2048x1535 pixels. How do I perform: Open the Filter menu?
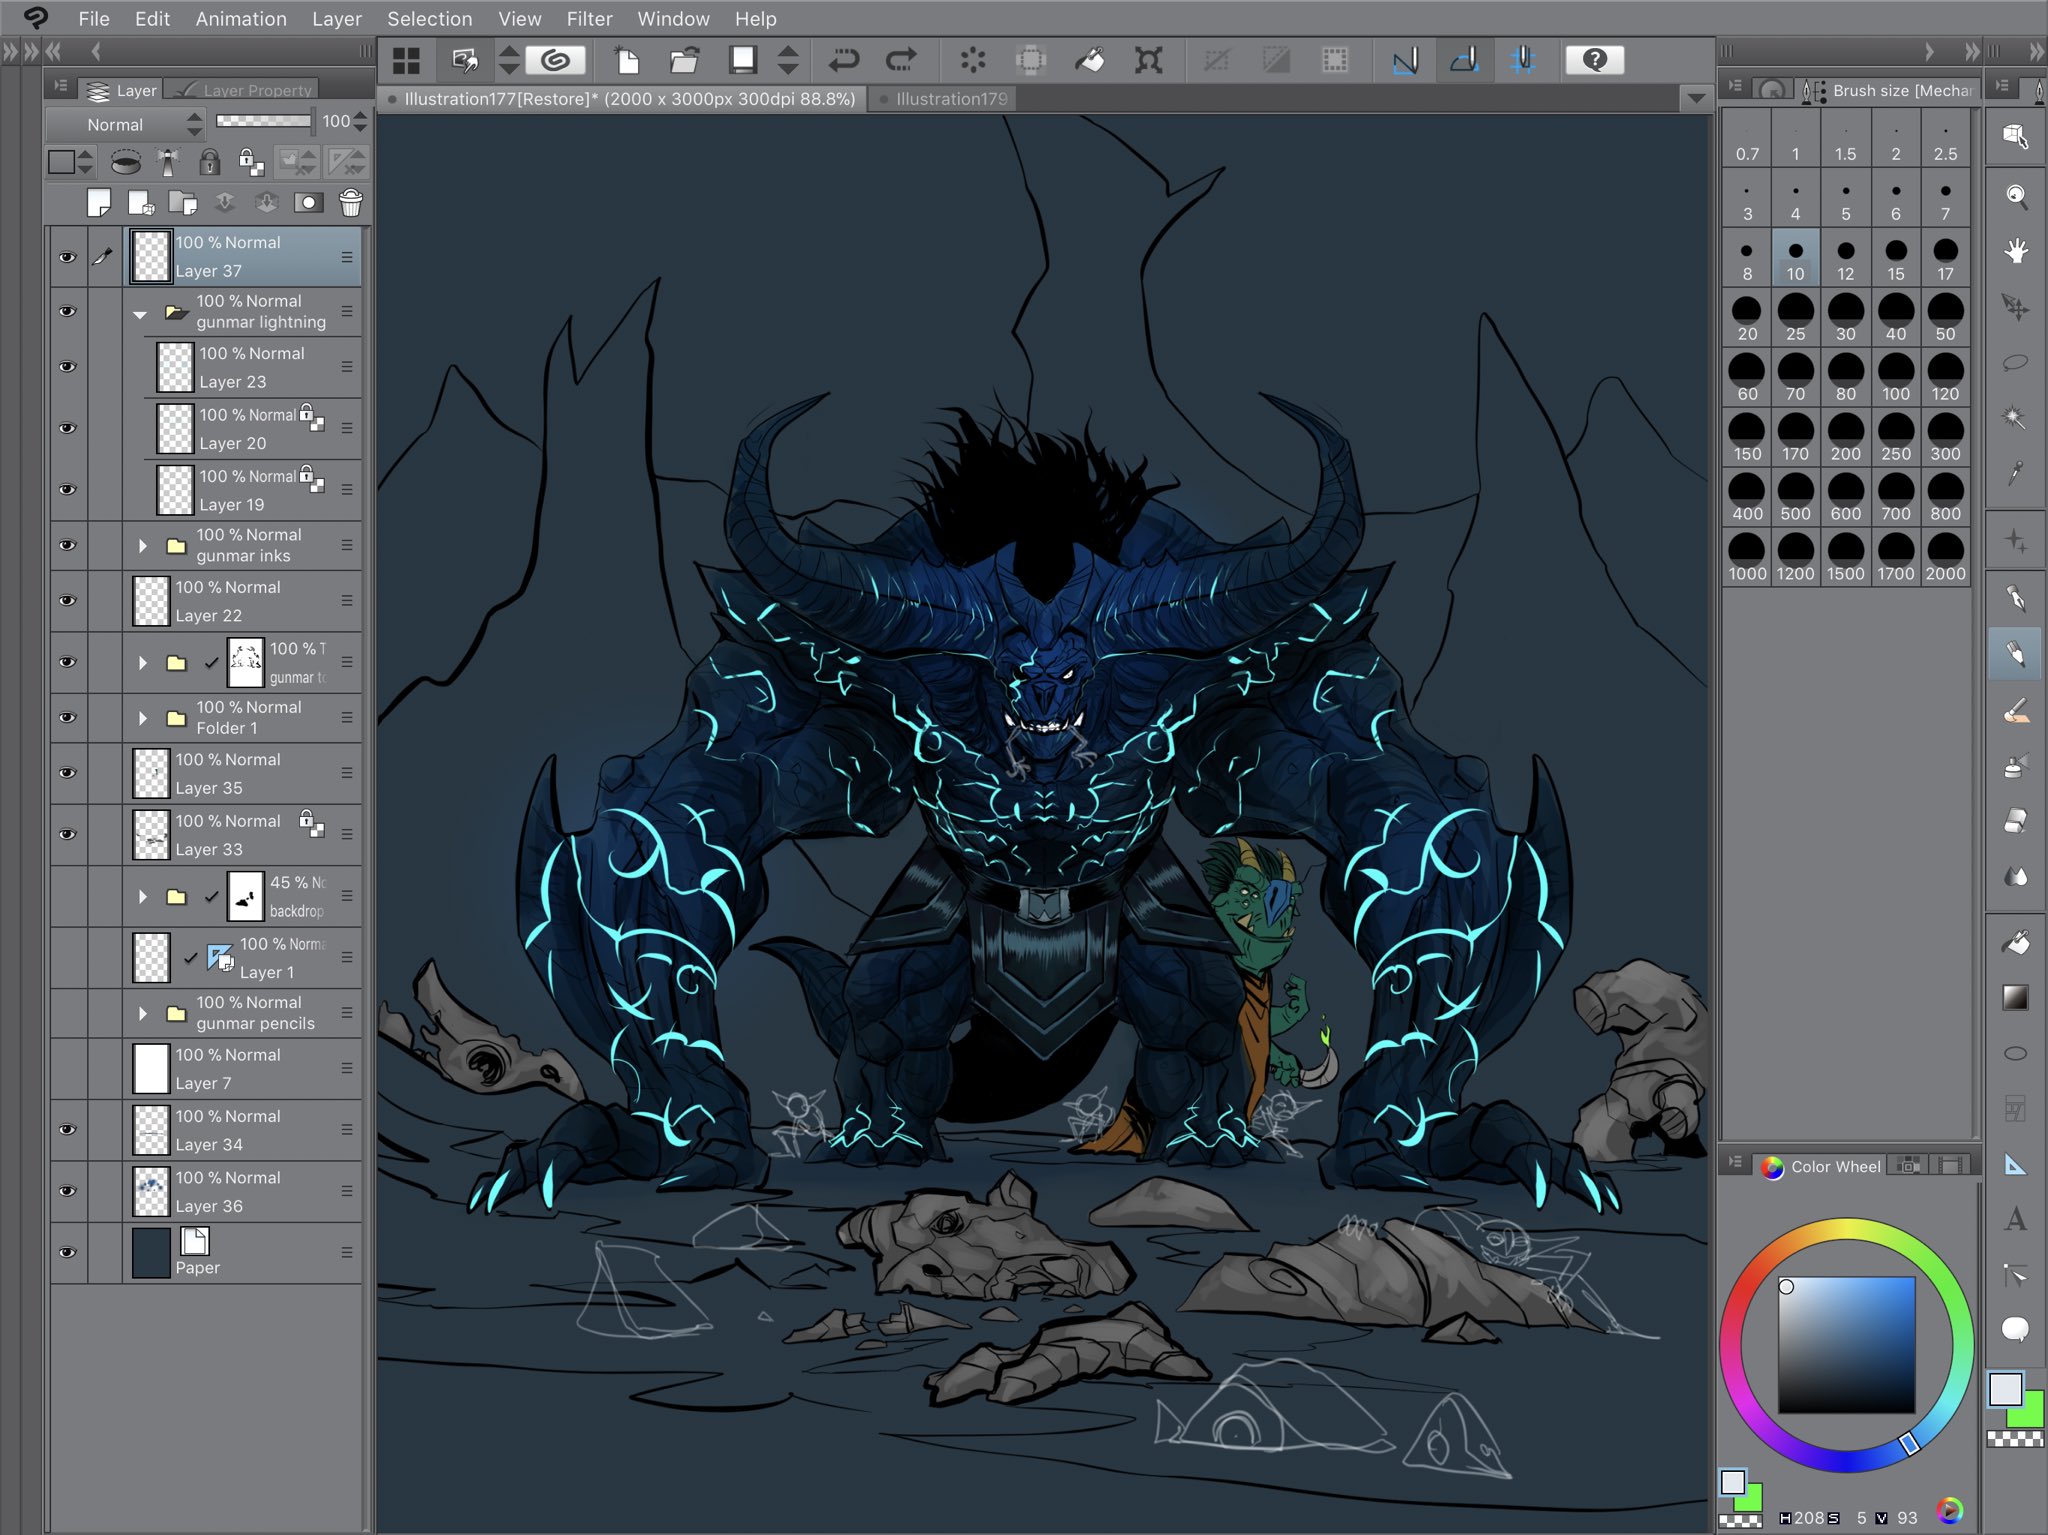pos(589,19)
